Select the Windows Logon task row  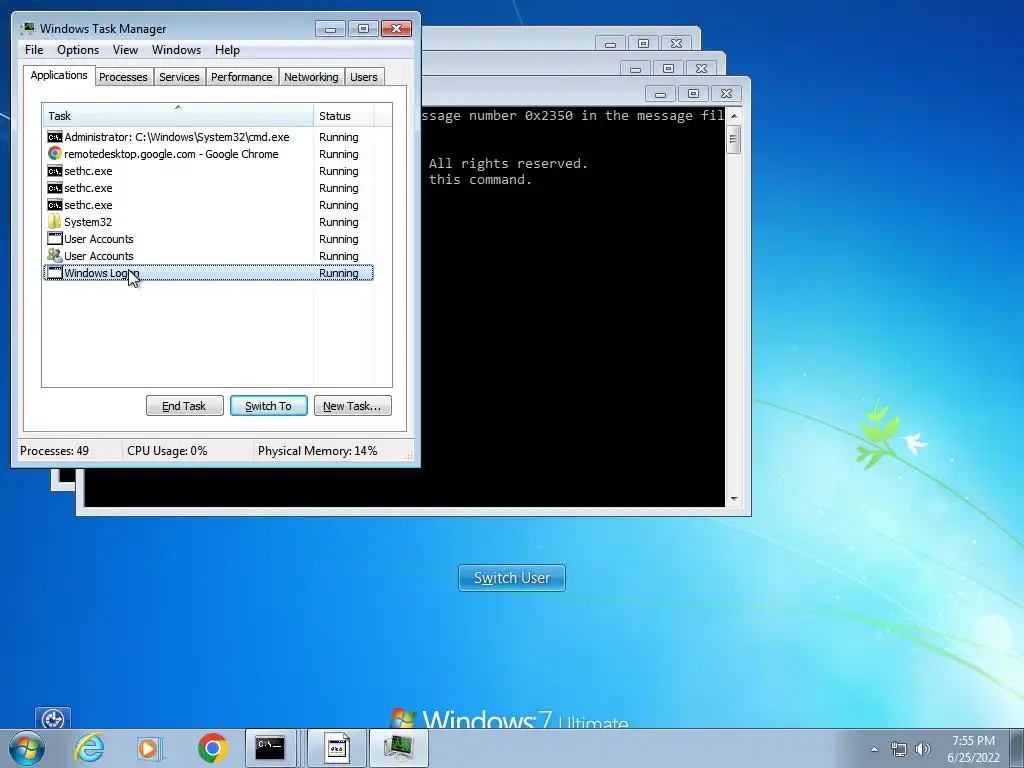208,273
